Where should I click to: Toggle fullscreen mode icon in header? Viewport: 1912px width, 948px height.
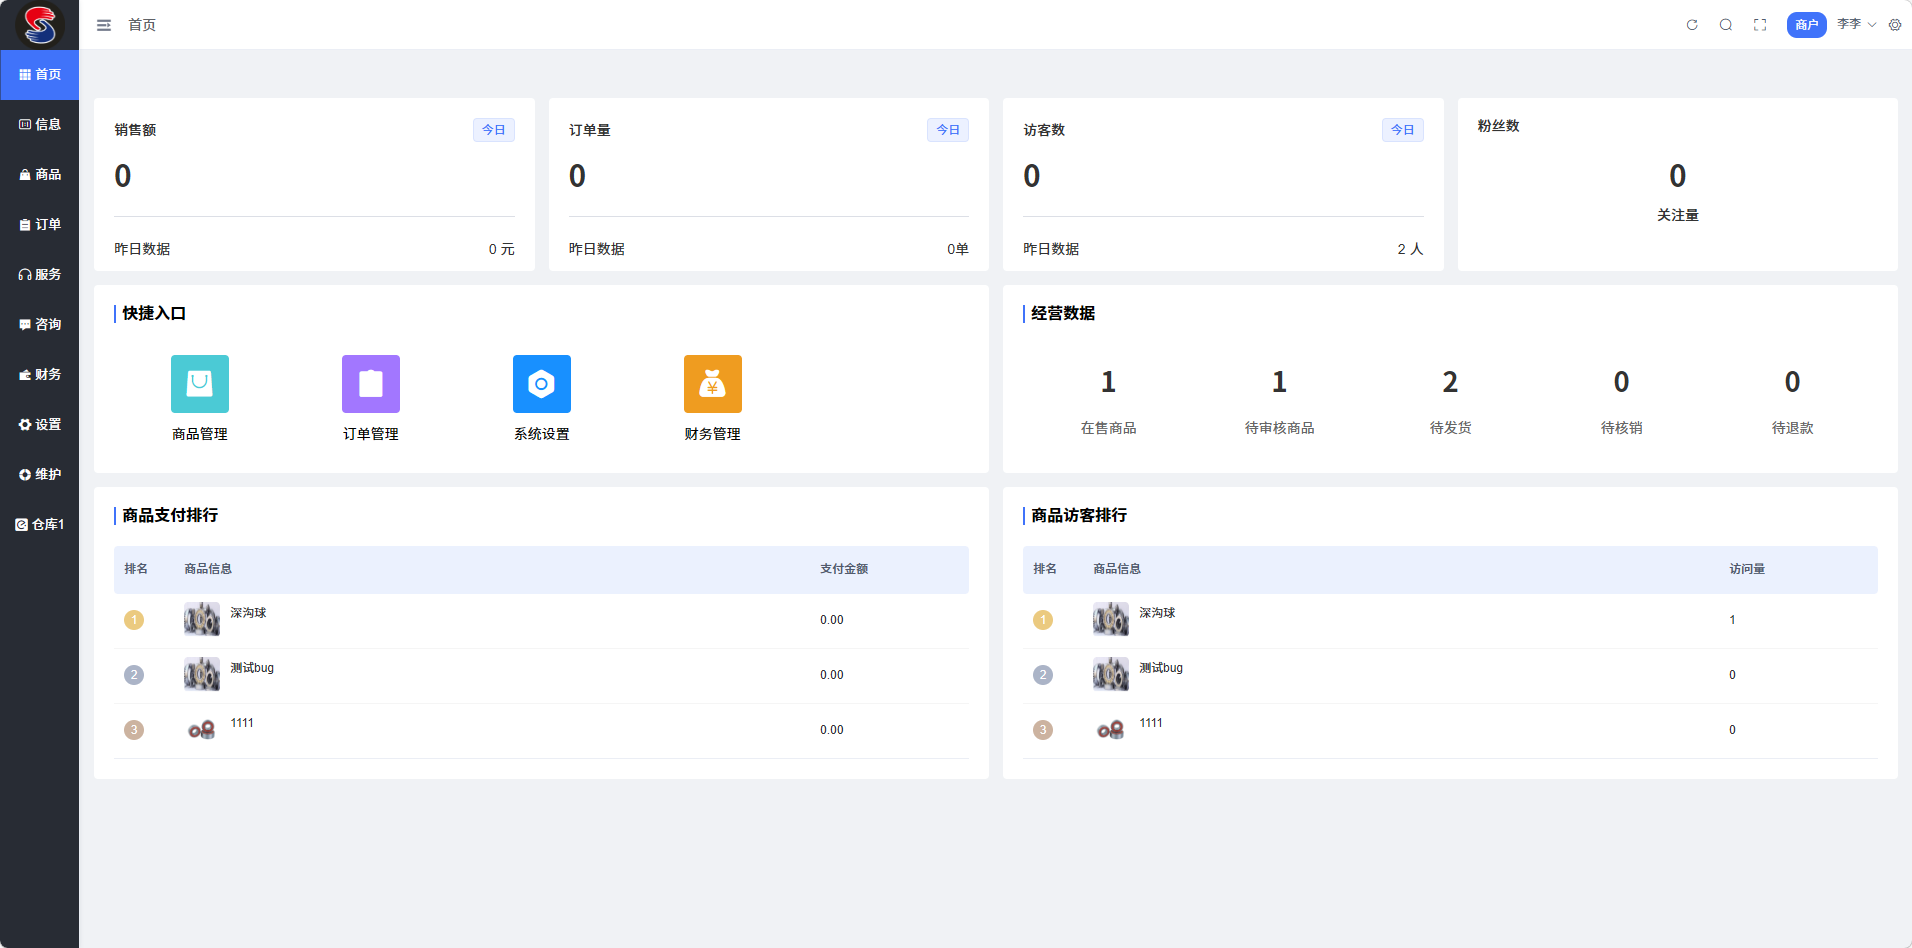tap(1760, 25)
